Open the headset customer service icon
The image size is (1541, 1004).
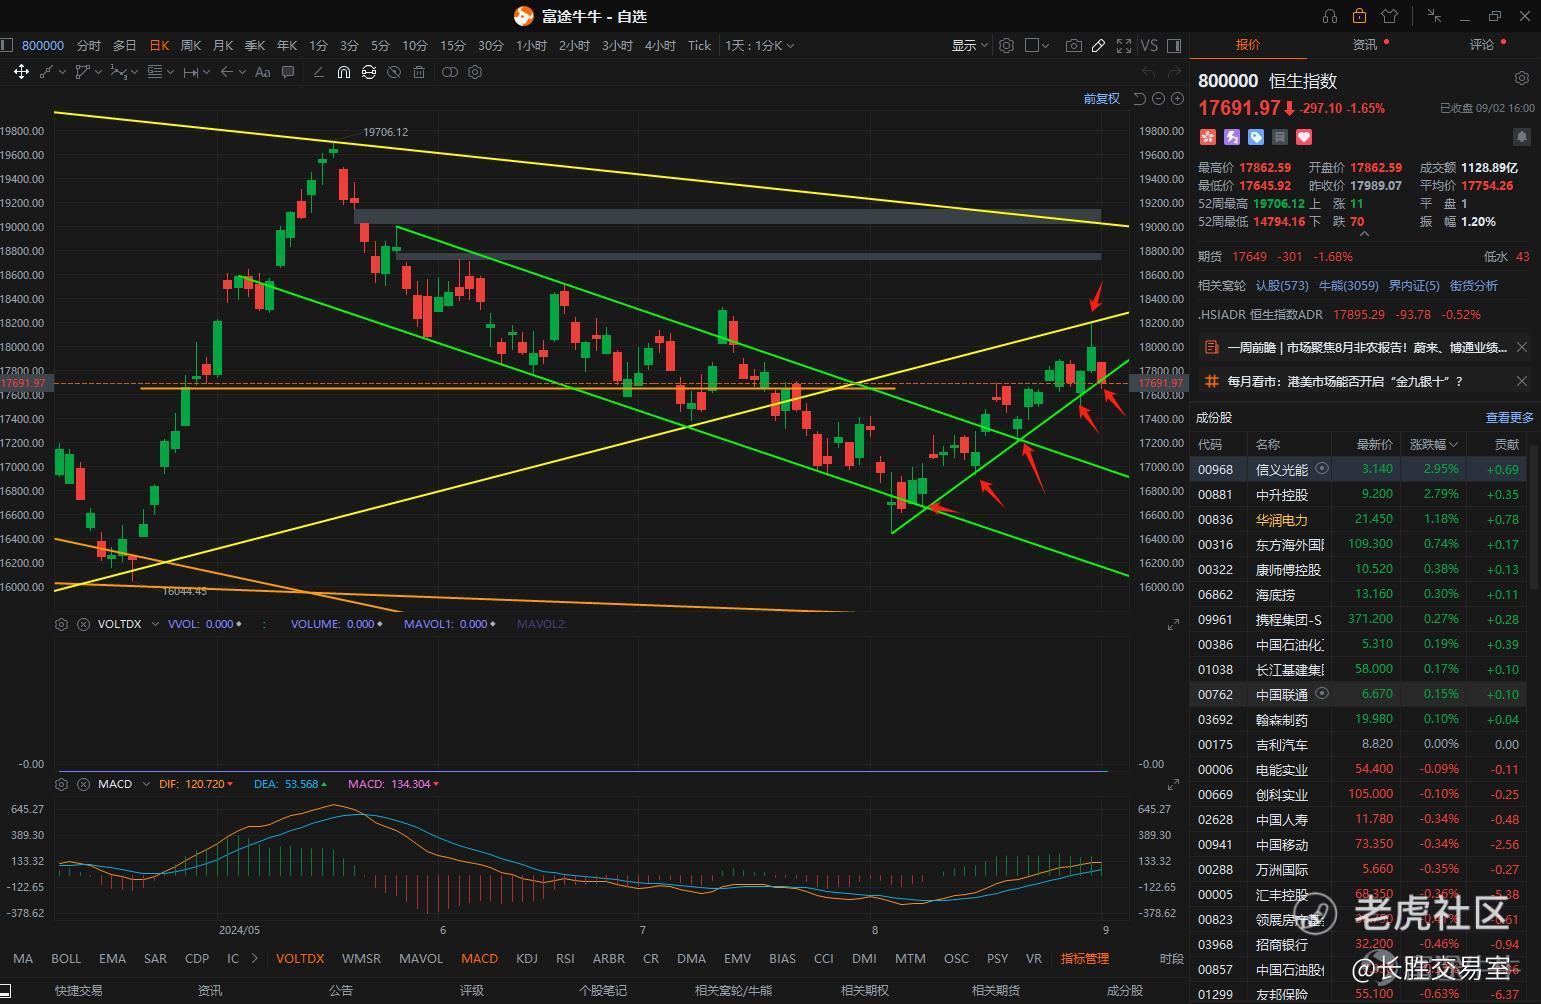pos(1329,16)
